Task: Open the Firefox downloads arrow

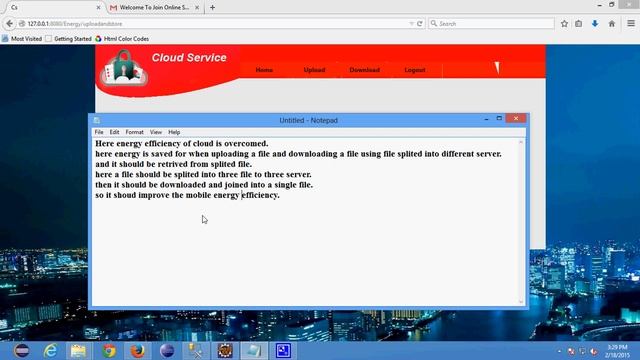Action: (x=595, y=24)
